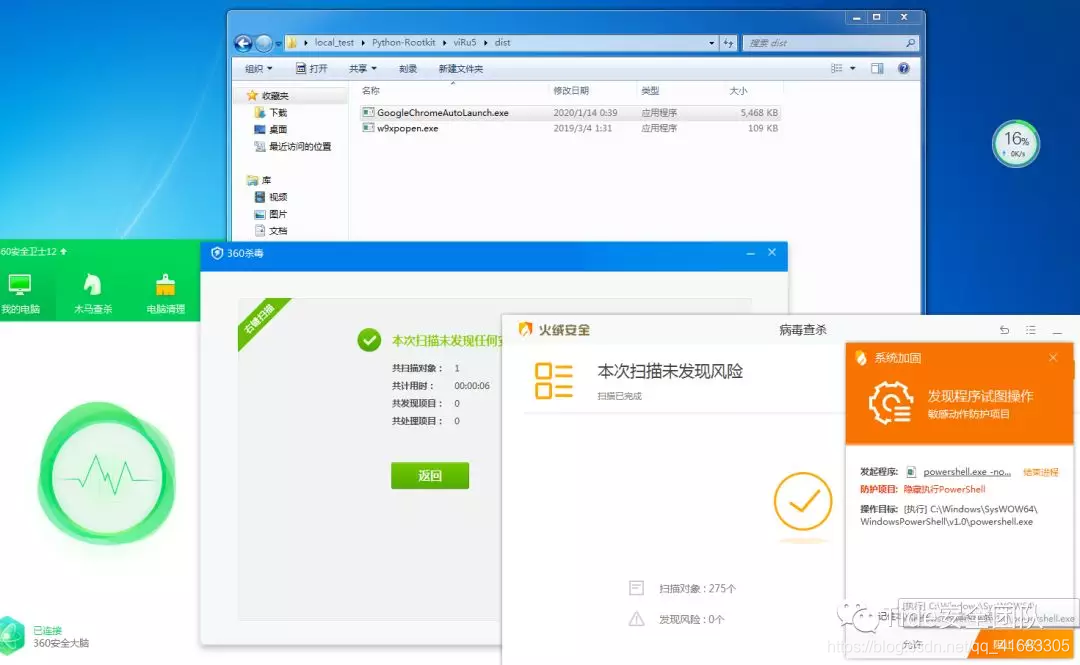Click the 16% floating acceleration ball
The height and width of the screenshot is (665, 1080).
(x=1016, y=144)
